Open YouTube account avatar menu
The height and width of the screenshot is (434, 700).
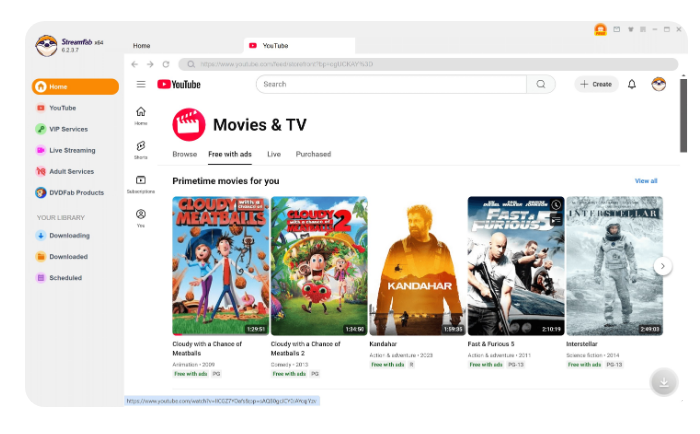658,84
